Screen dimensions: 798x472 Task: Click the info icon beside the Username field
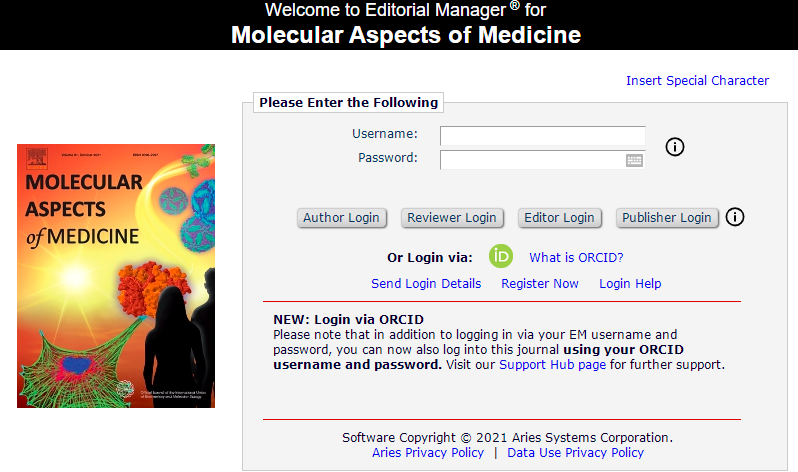click(674, 147)
